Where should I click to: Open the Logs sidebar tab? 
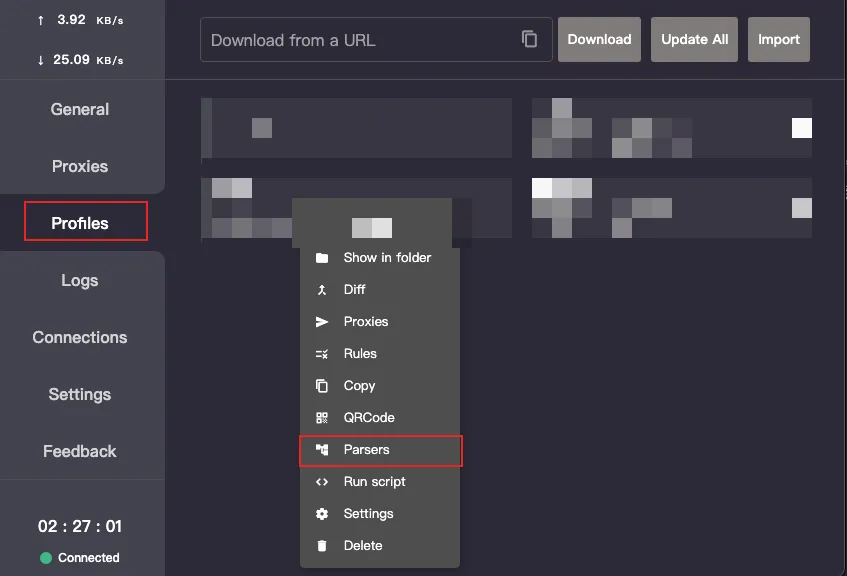point(80,280)
